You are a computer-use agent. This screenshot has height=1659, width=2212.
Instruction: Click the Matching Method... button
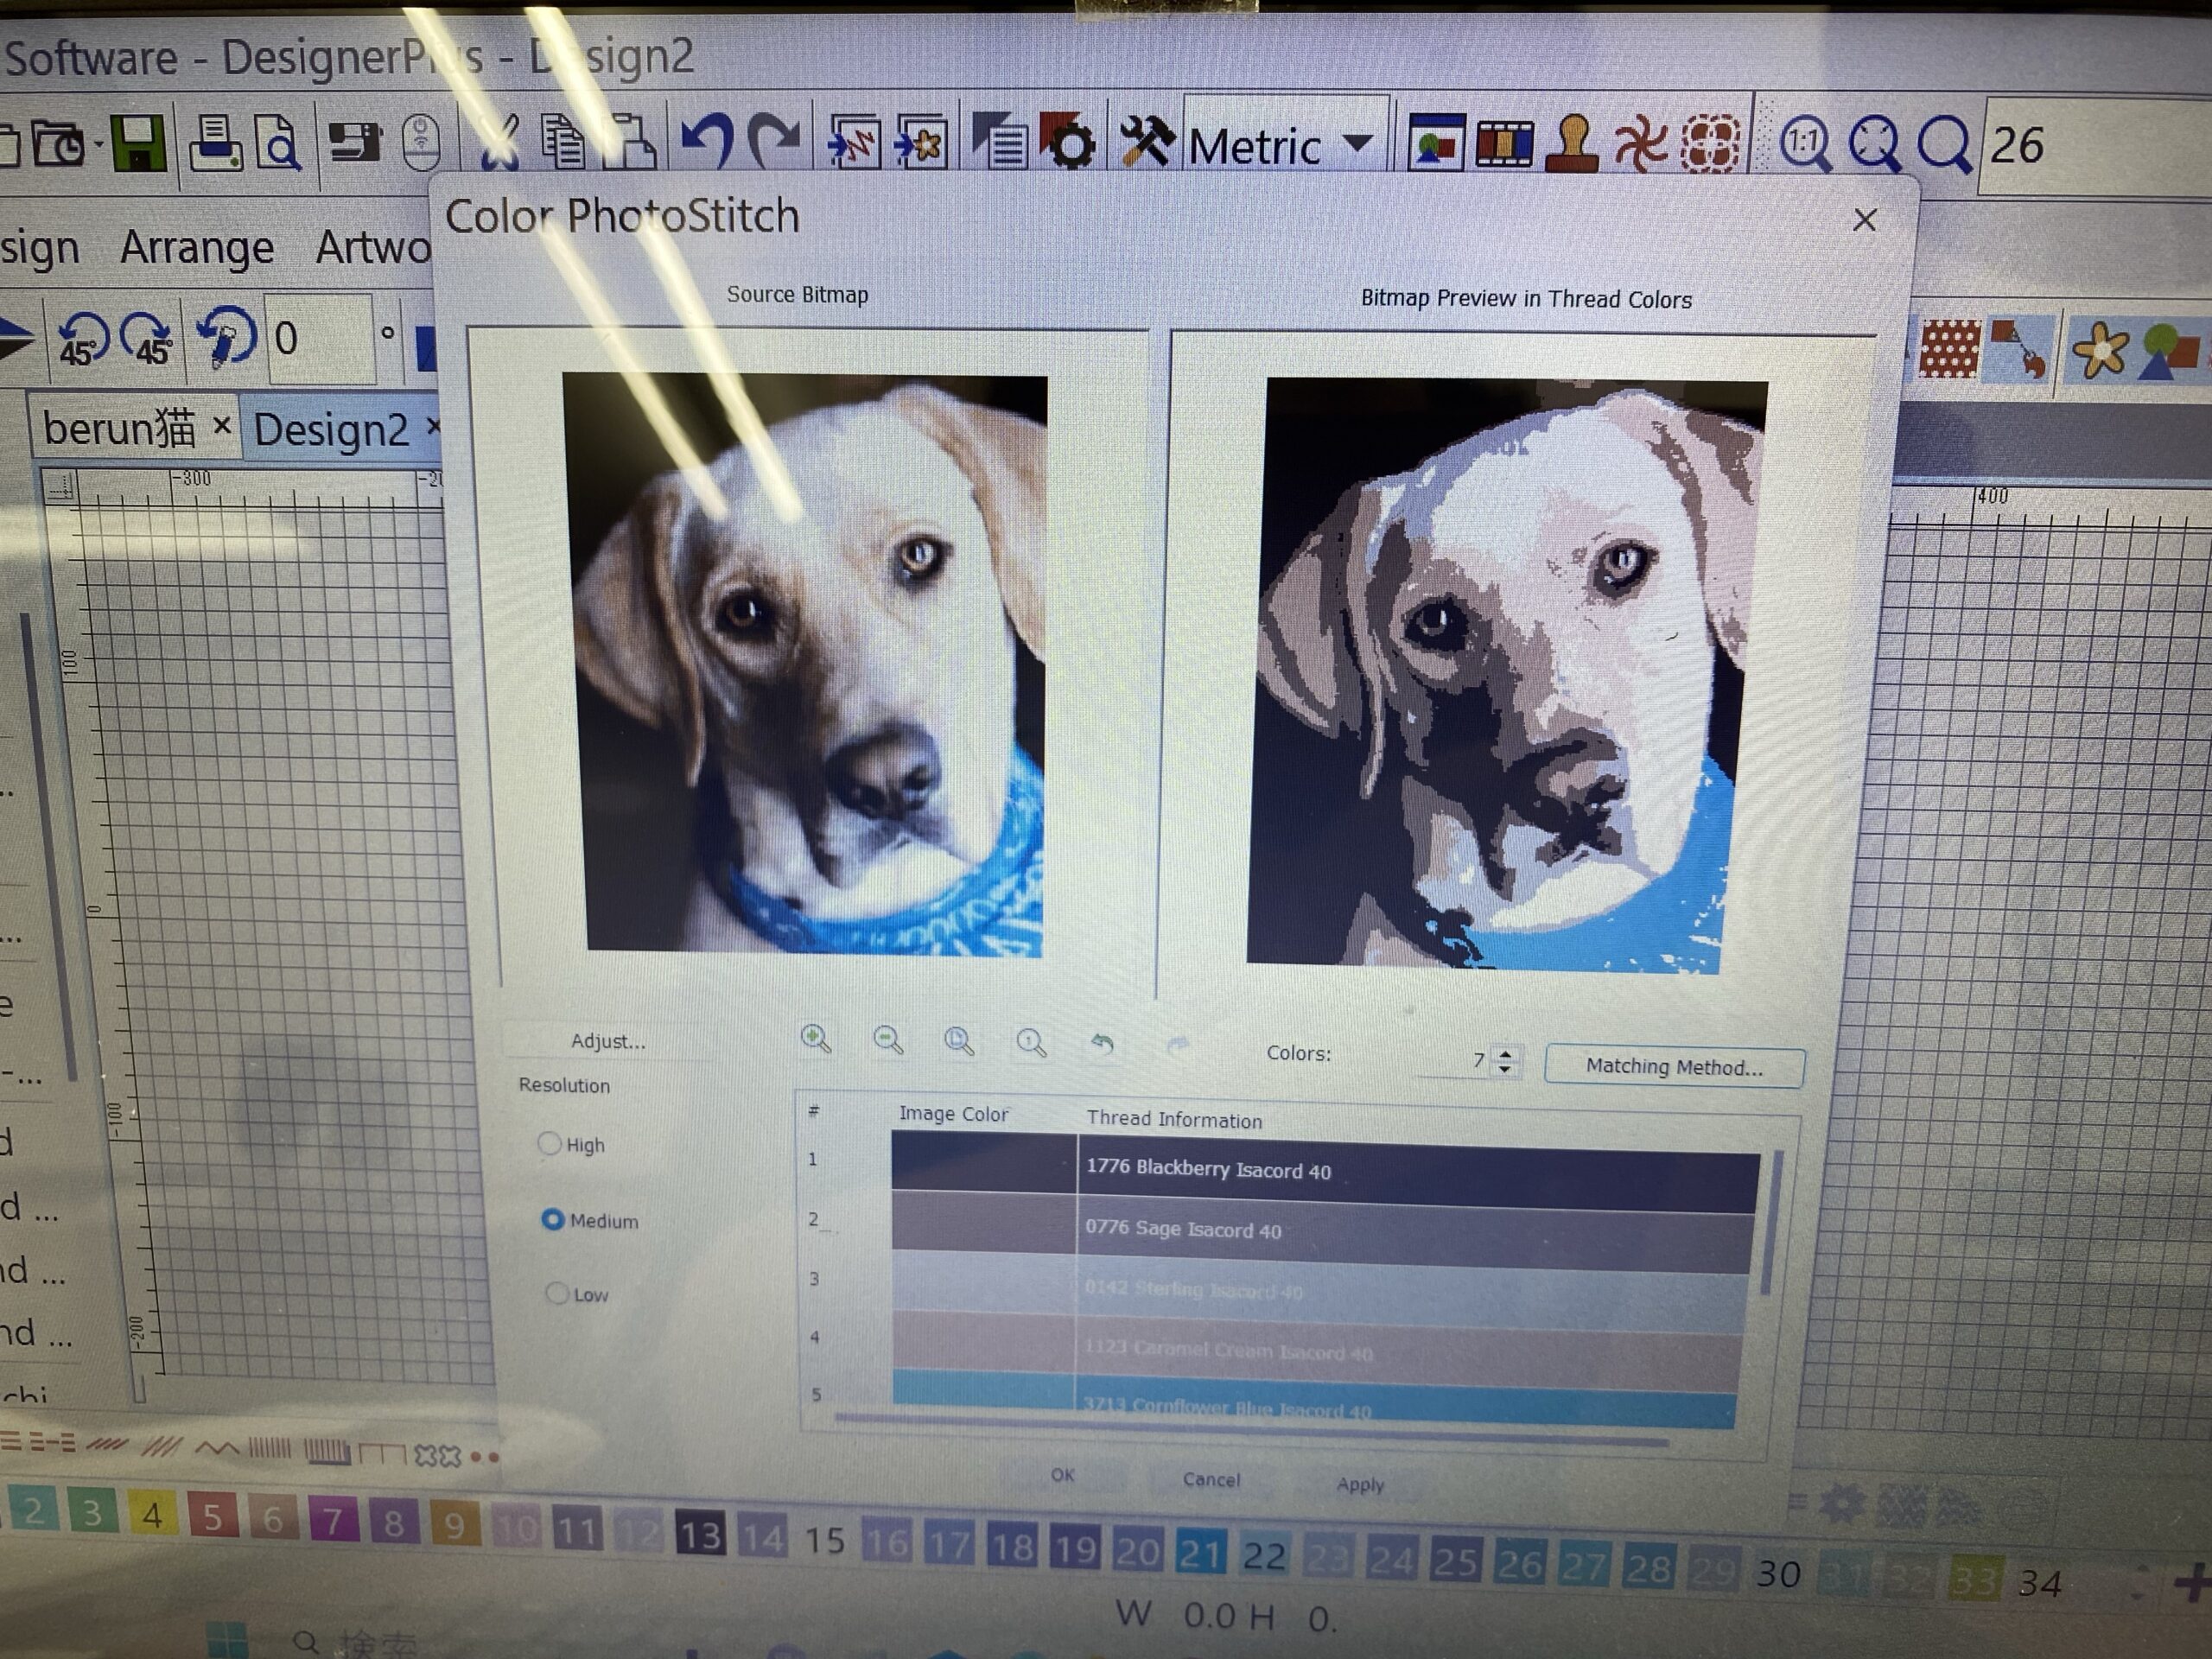click(1674, 1066)
